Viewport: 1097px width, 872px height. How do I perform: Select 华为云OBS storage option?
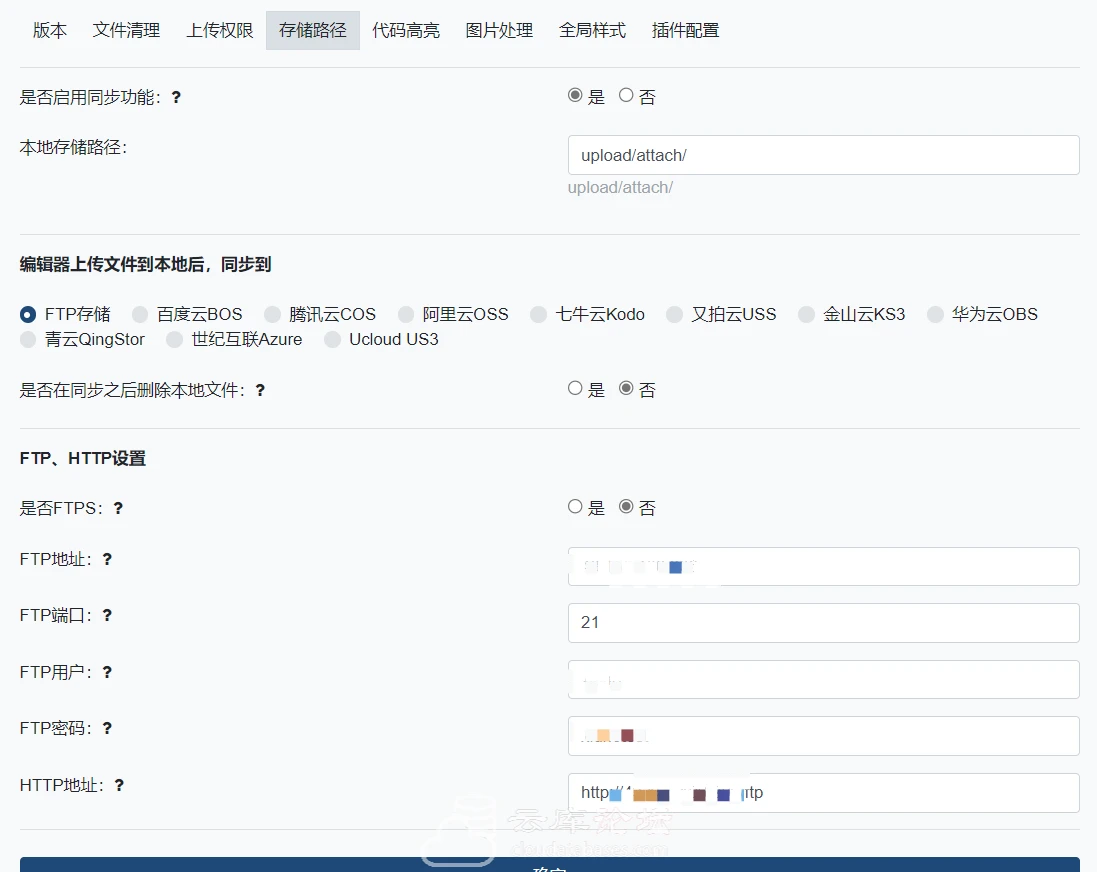pos(935,315)
